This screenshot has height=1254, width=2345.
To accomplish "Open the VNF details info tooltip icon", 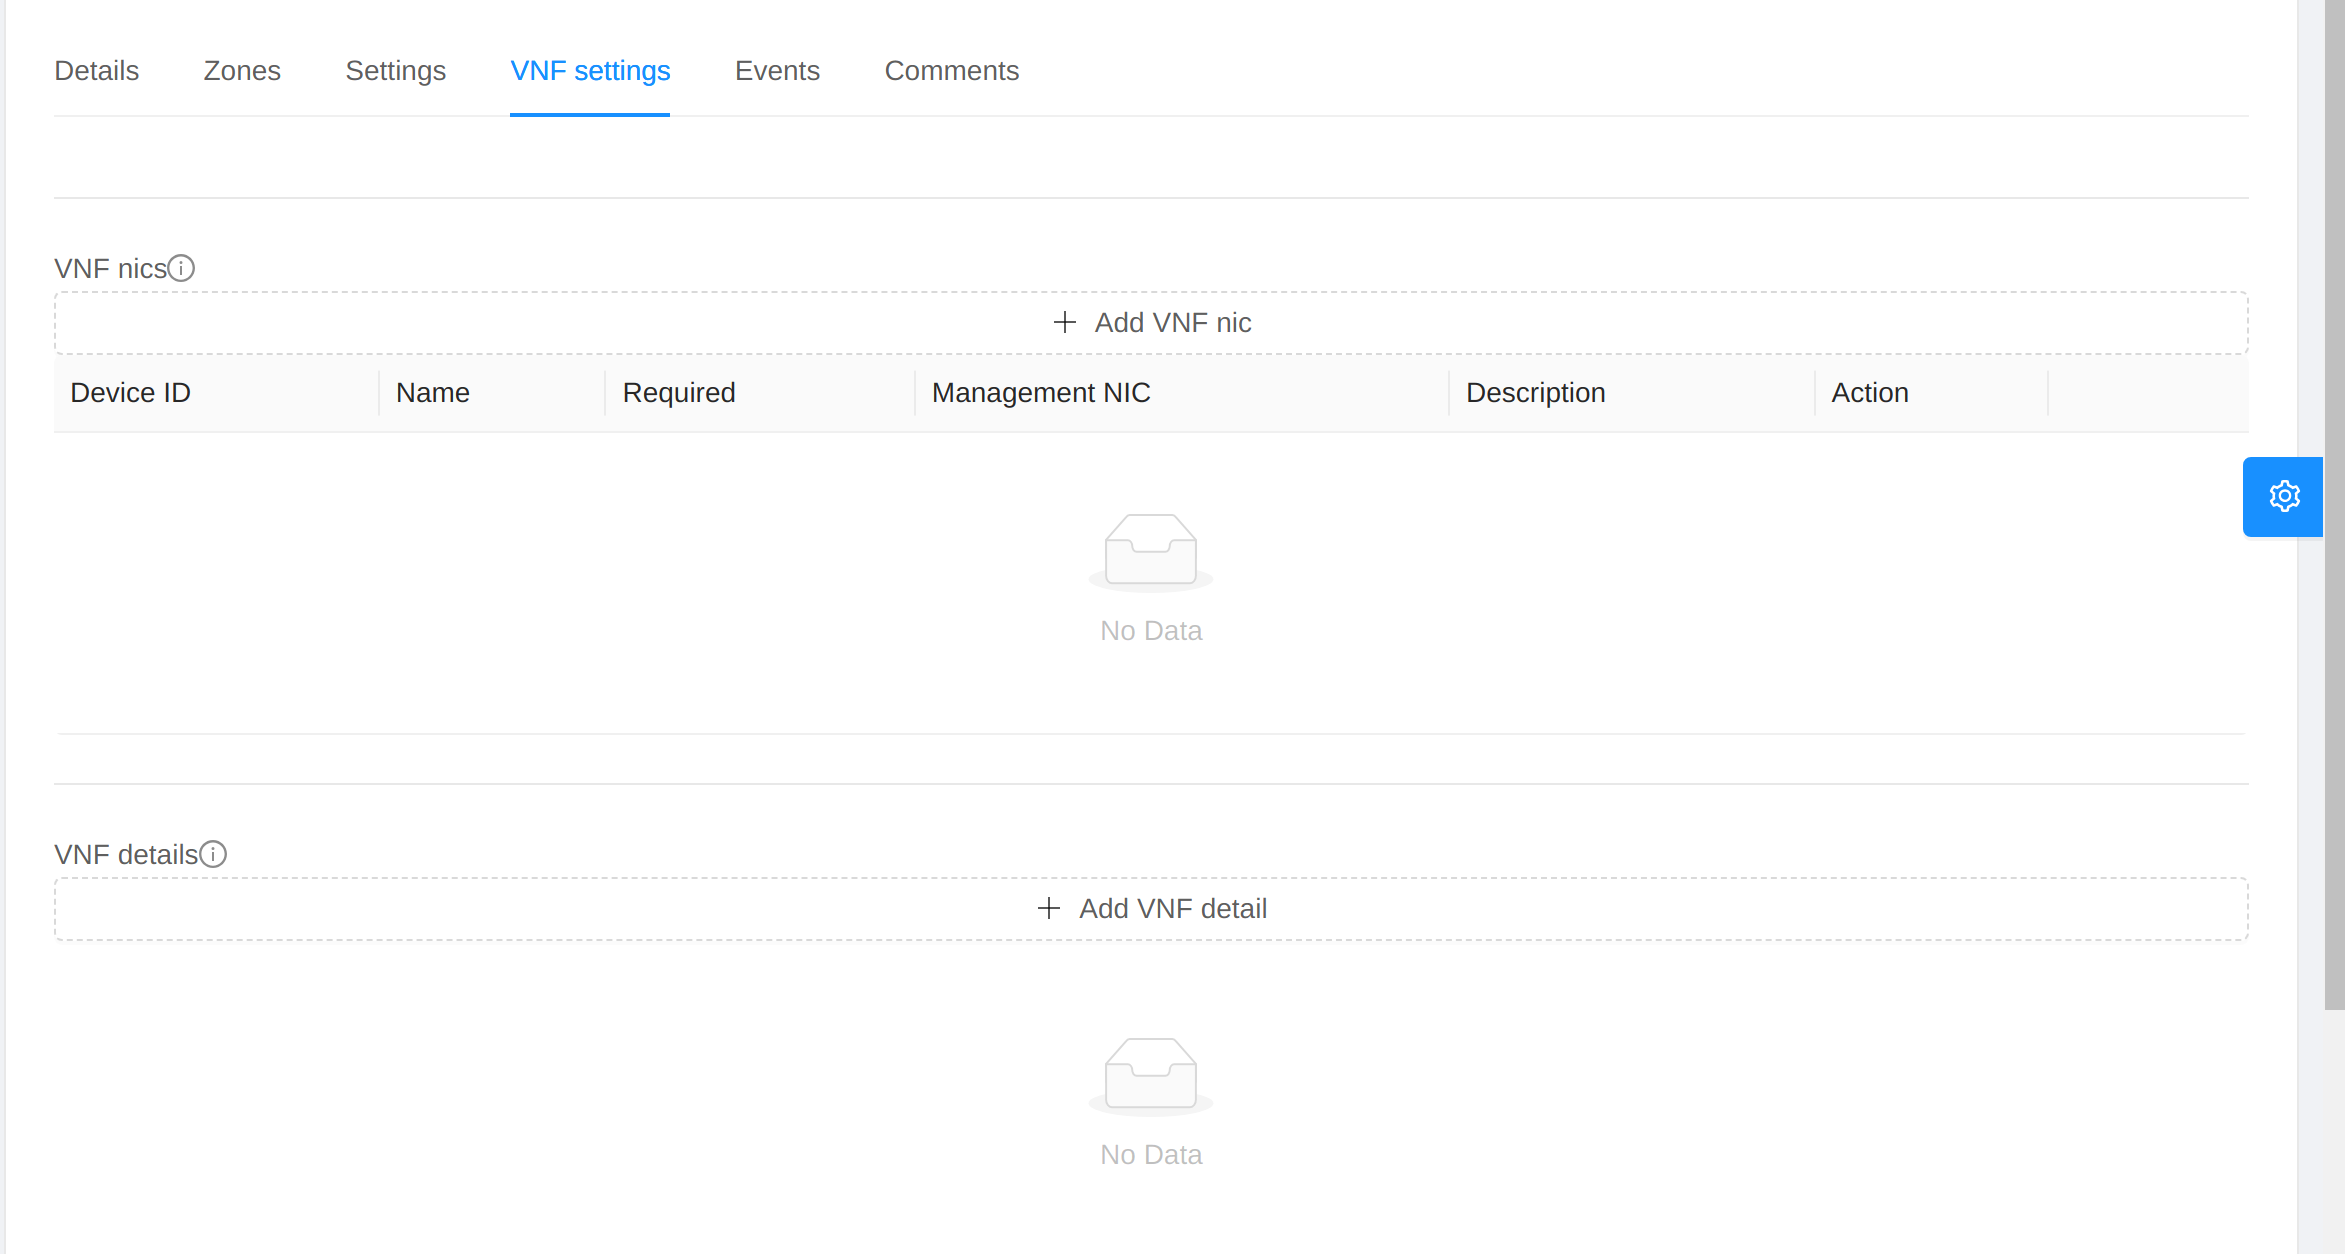I will (213, 854).
